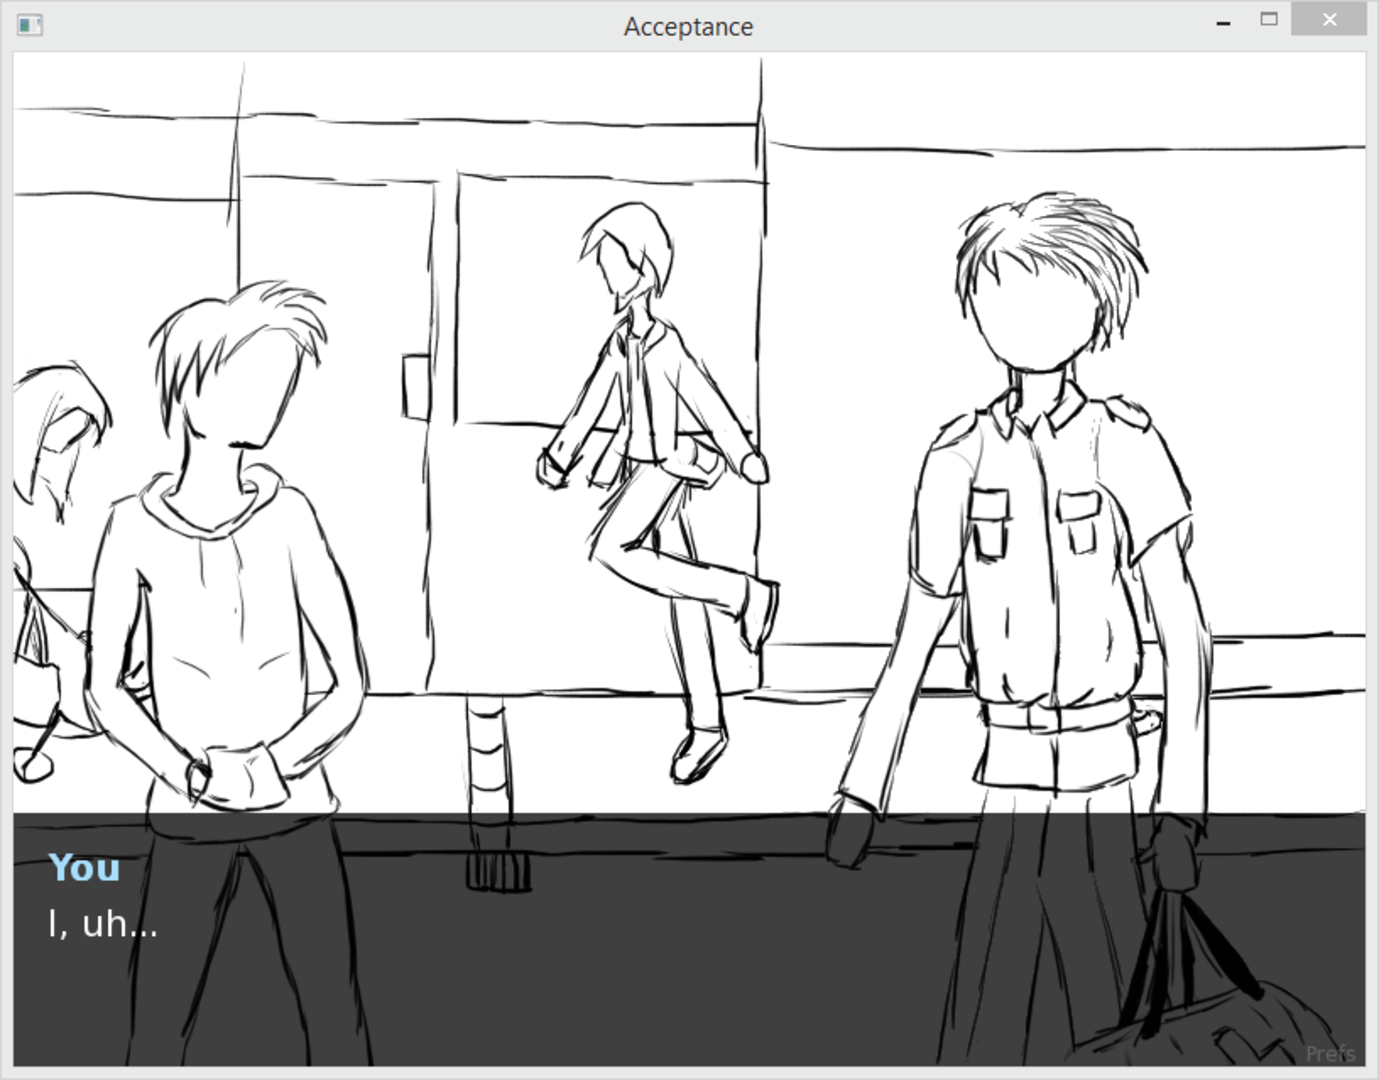The height and width of the screenshot is (1080, 1379).
Task: Maximize the Acceptance game window
Action: click(1269, 20)
